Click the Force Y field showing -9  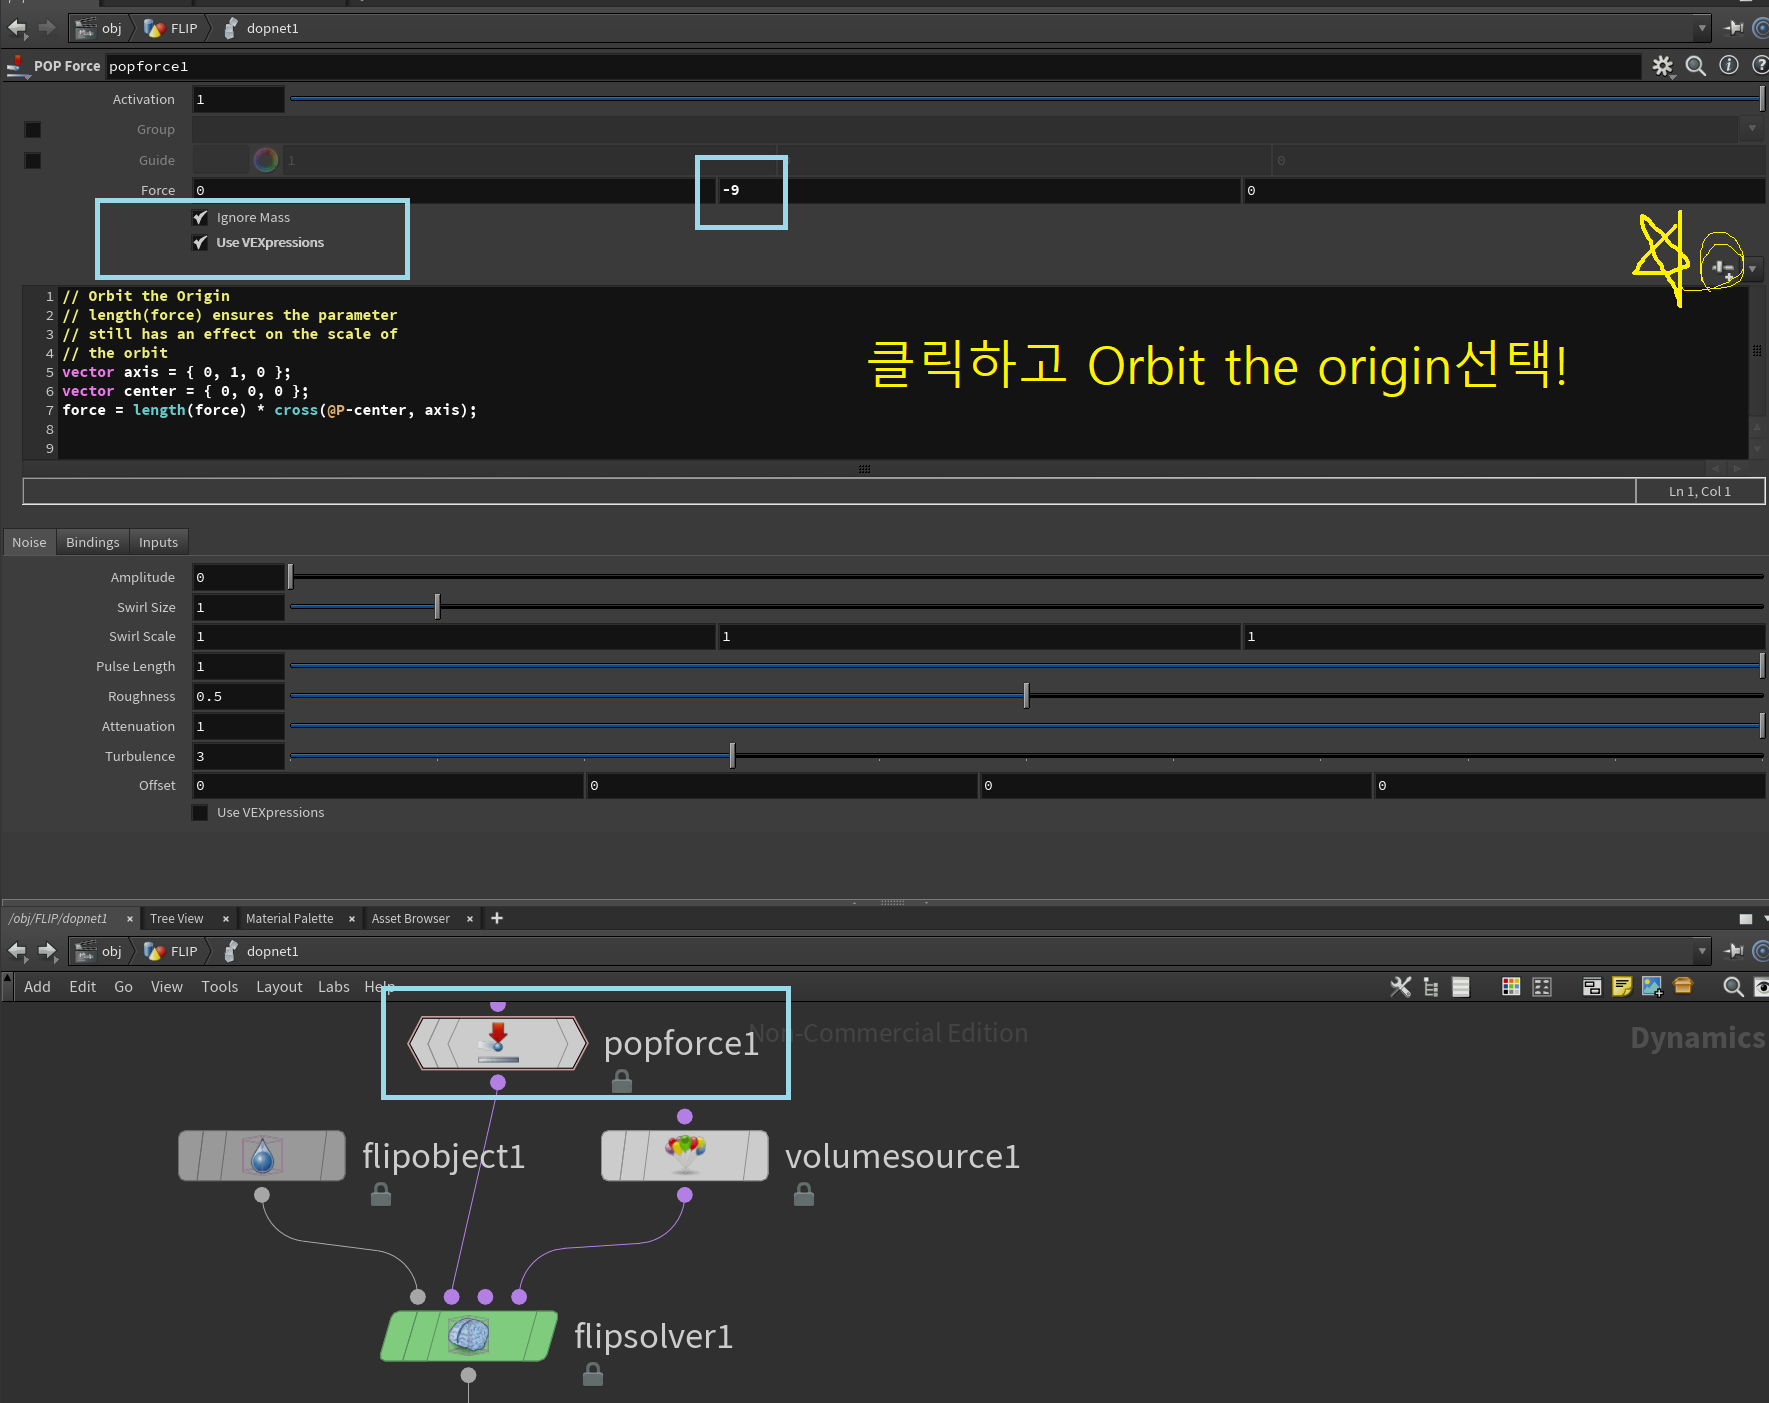coord(978,190)
